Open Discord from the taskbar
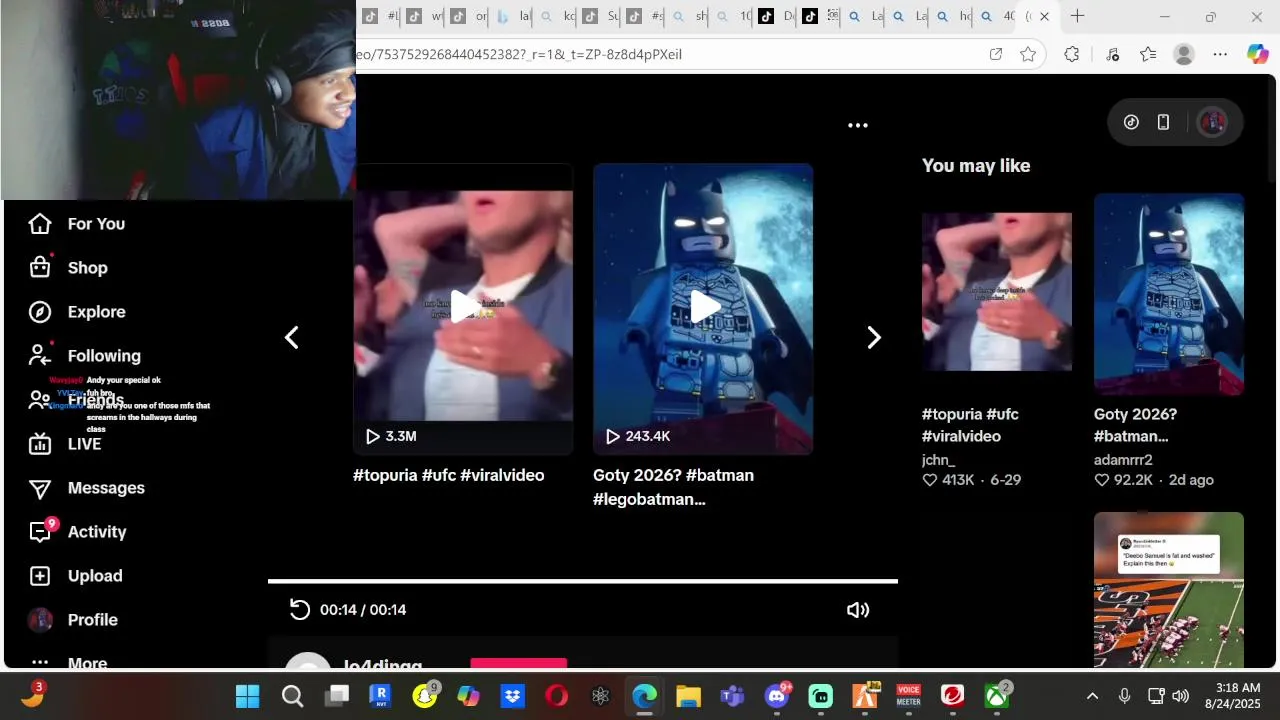The width and height of the screenshot is (1280, 720). pos(777,696)
